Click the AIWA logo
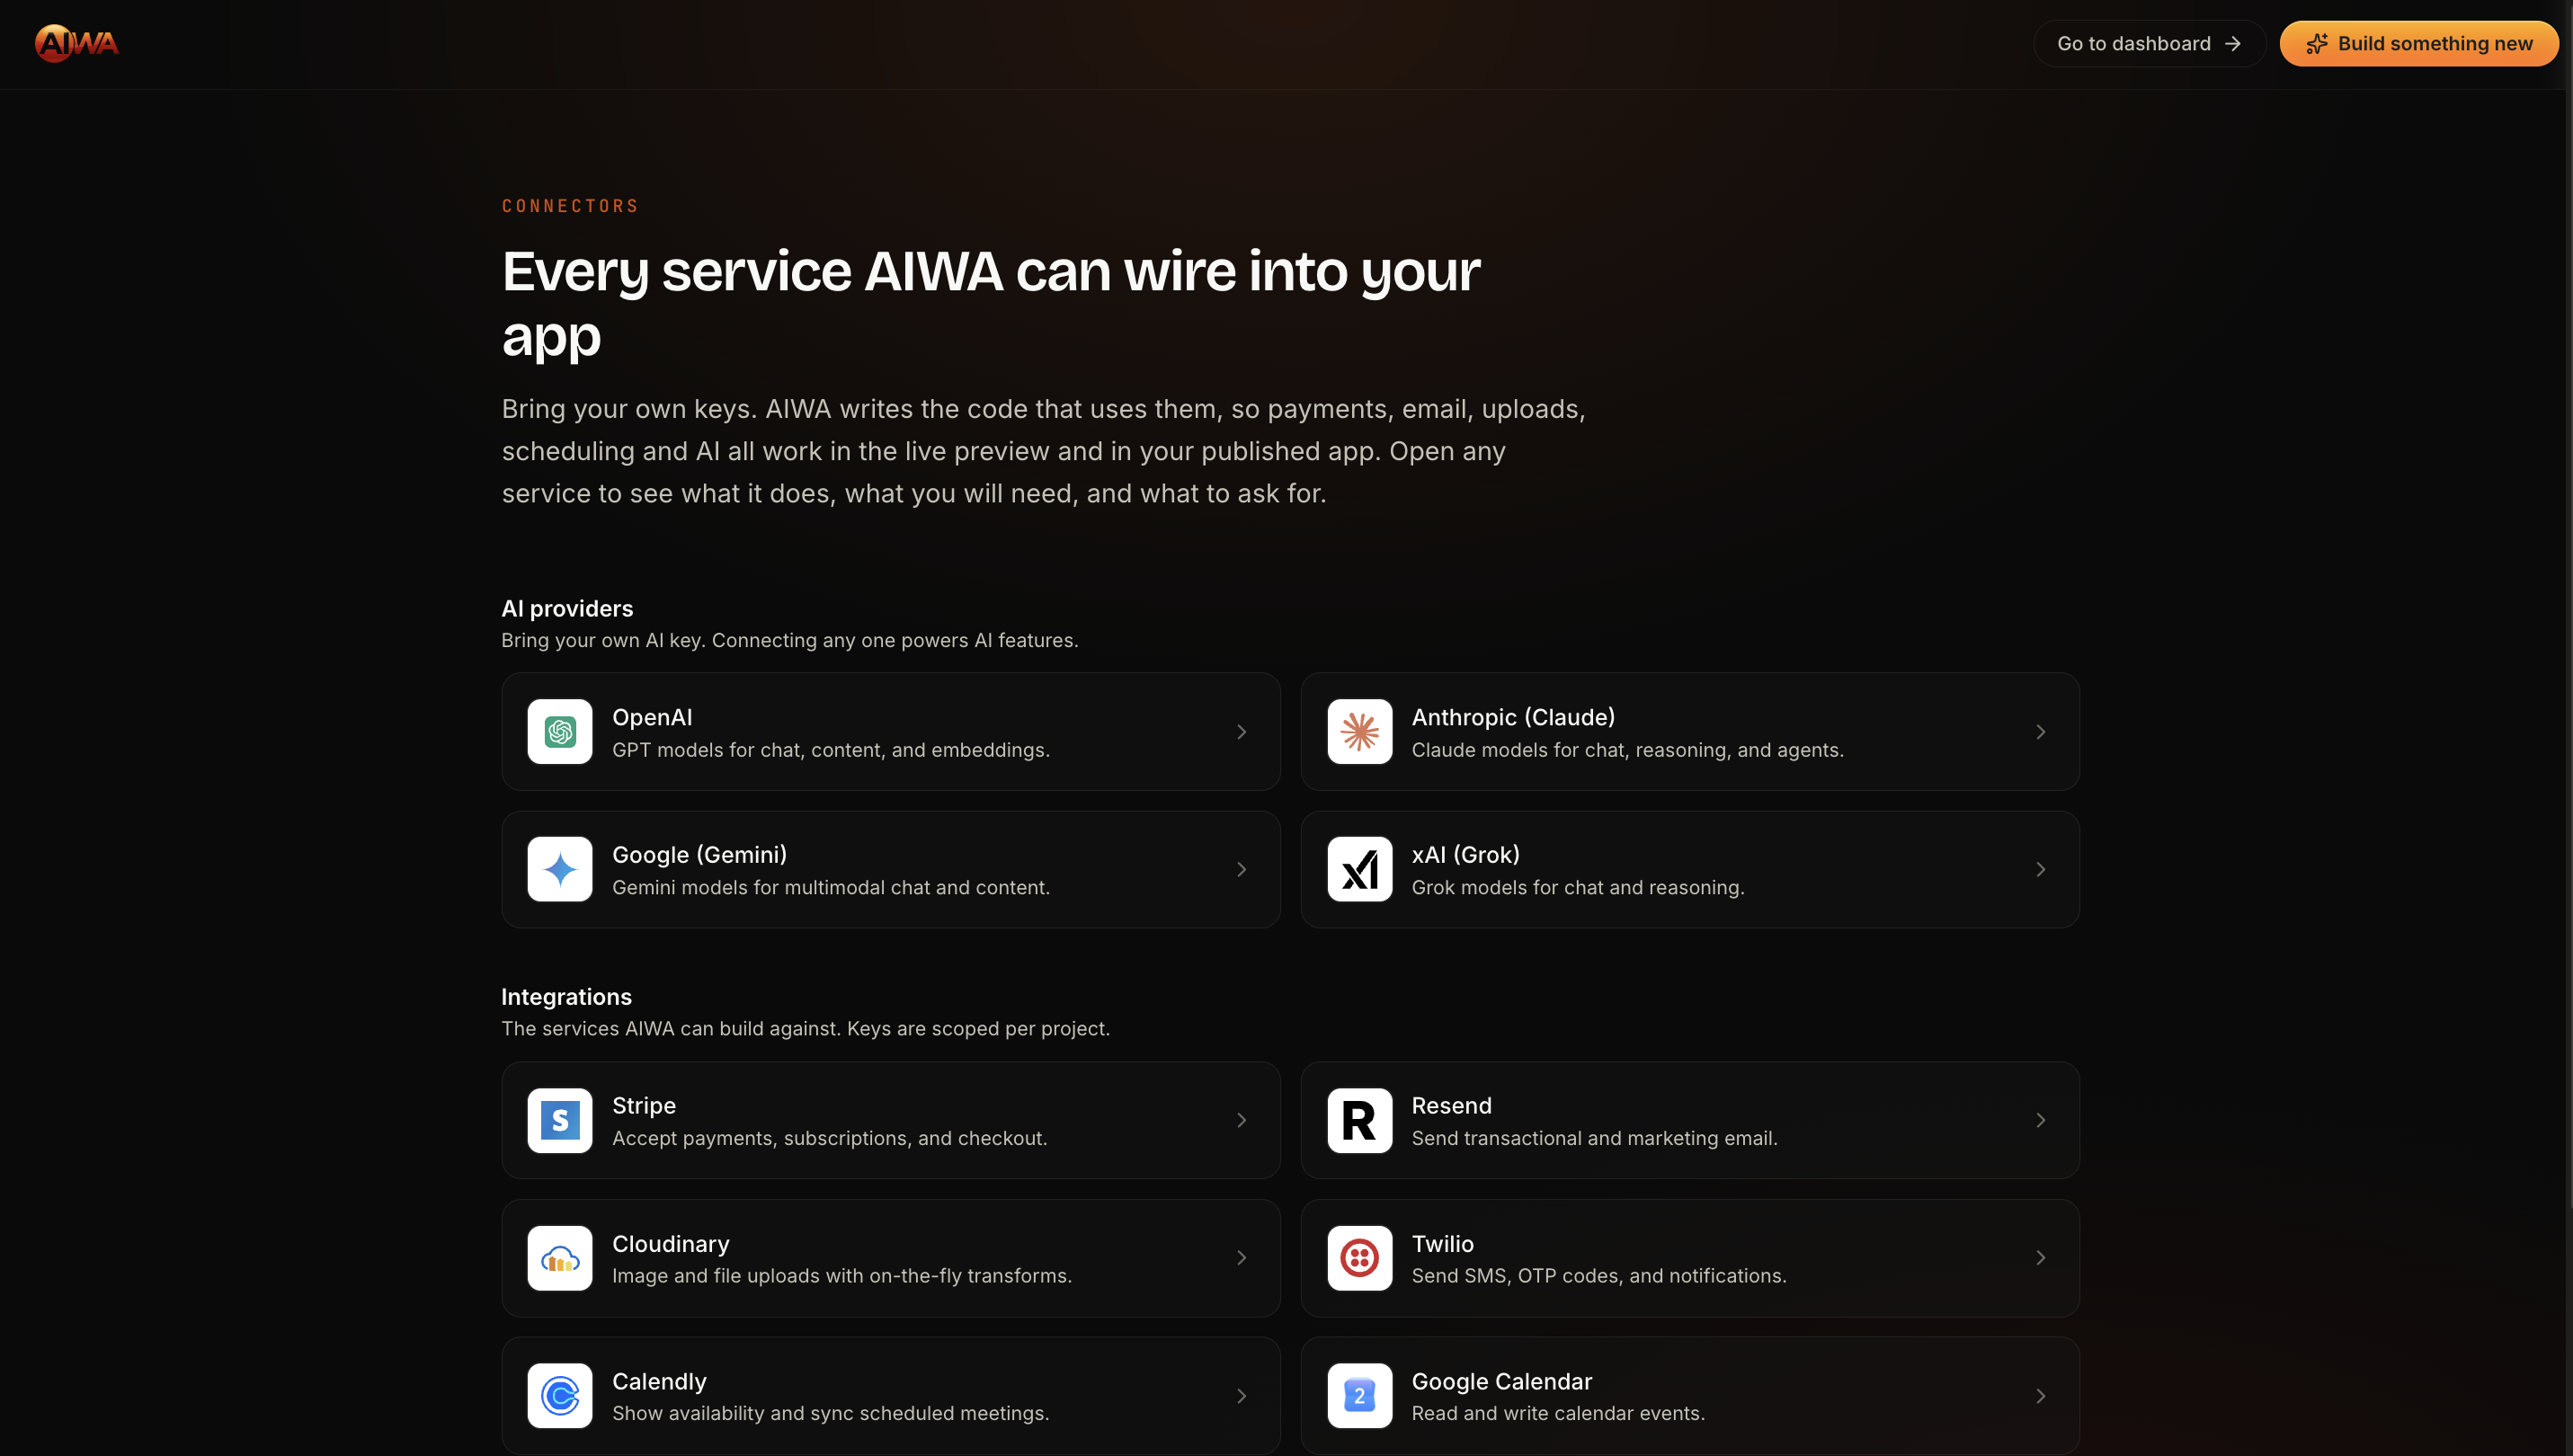 point(77,43)
